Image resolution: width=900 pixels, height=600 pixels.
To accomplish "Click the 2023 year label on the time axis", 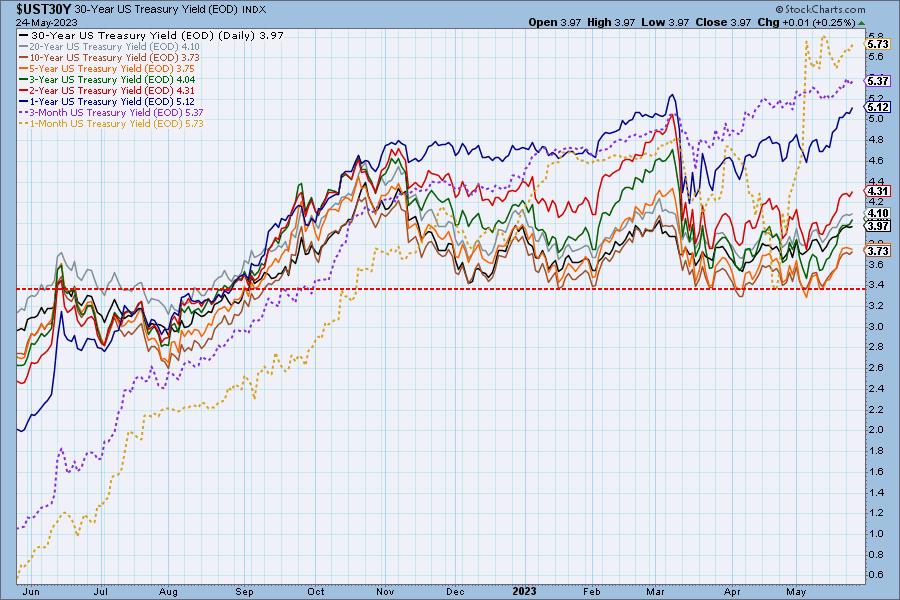I will (x=524, y=591).
